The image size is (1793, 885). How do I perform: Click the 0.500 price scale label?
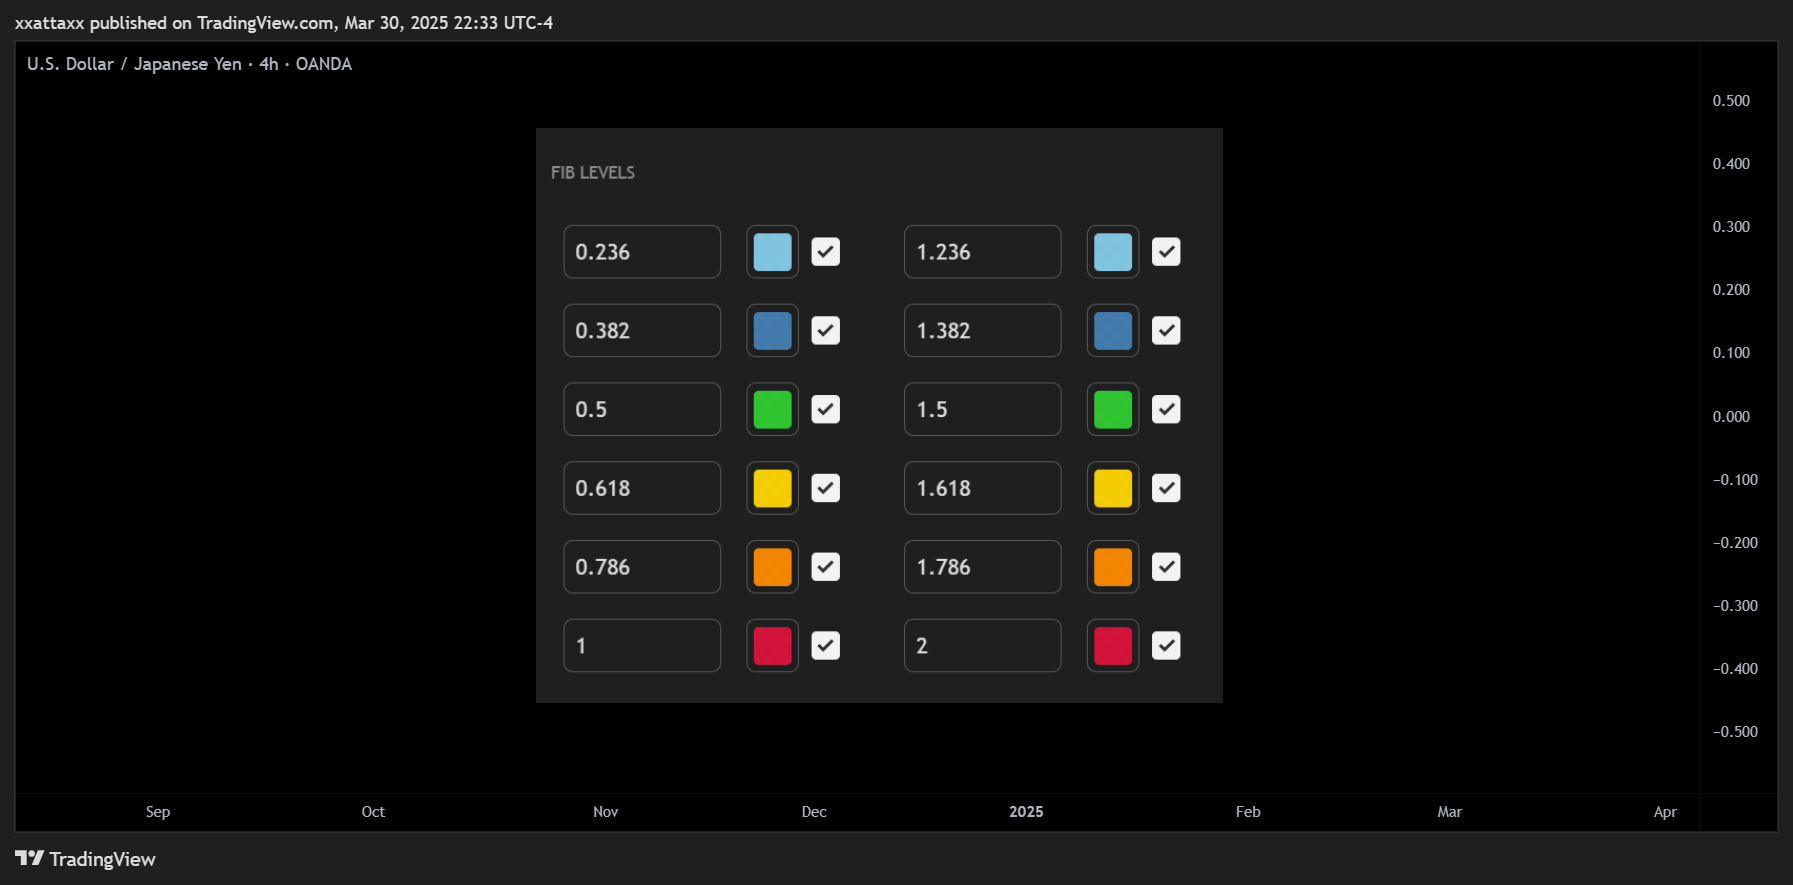[x=1731, y=101]
